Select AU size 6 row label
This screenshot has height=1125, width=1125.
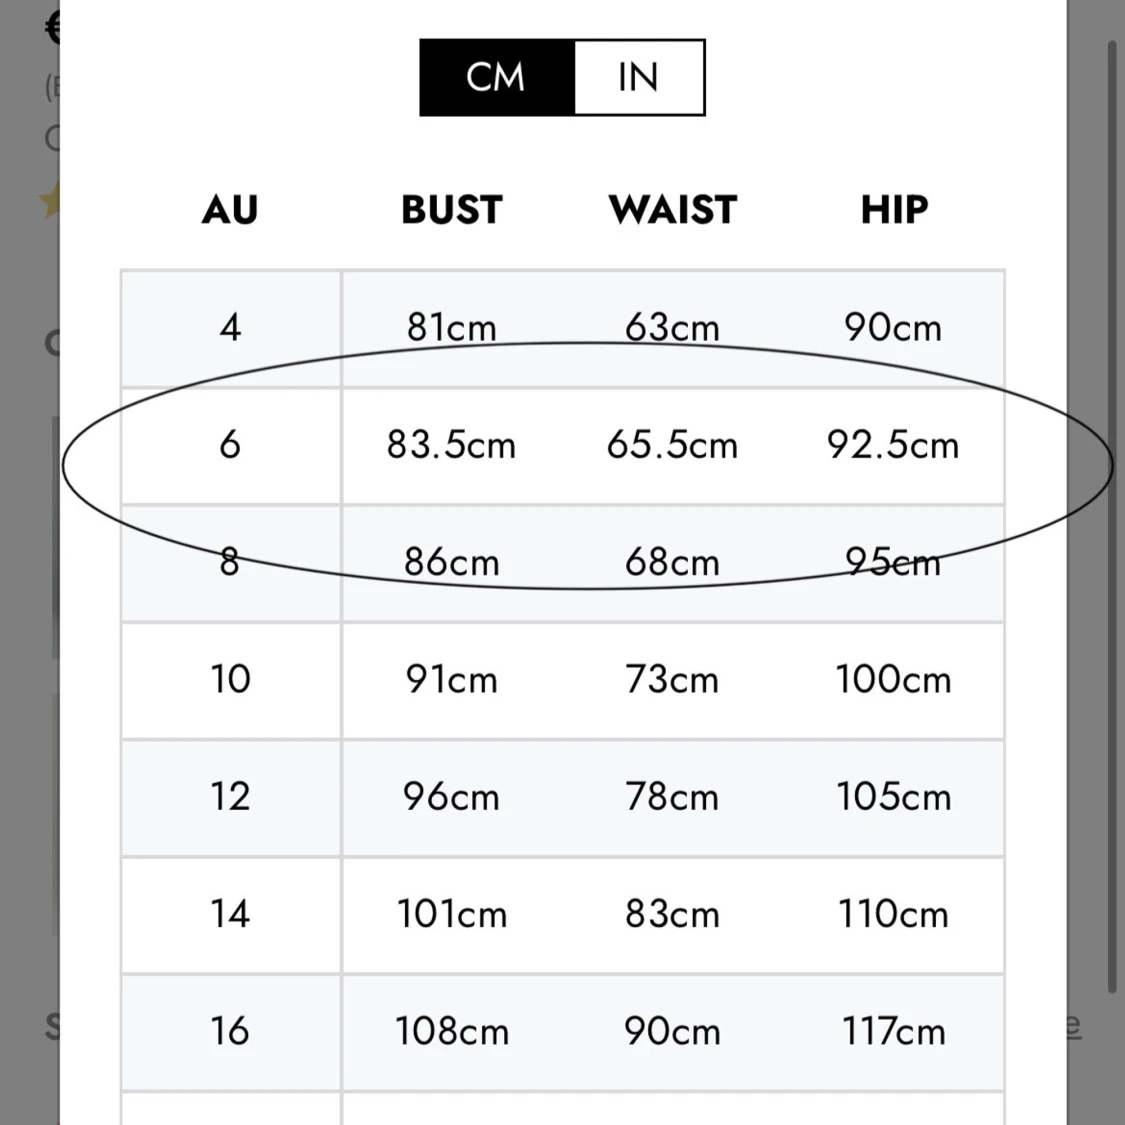click(230, 445)
